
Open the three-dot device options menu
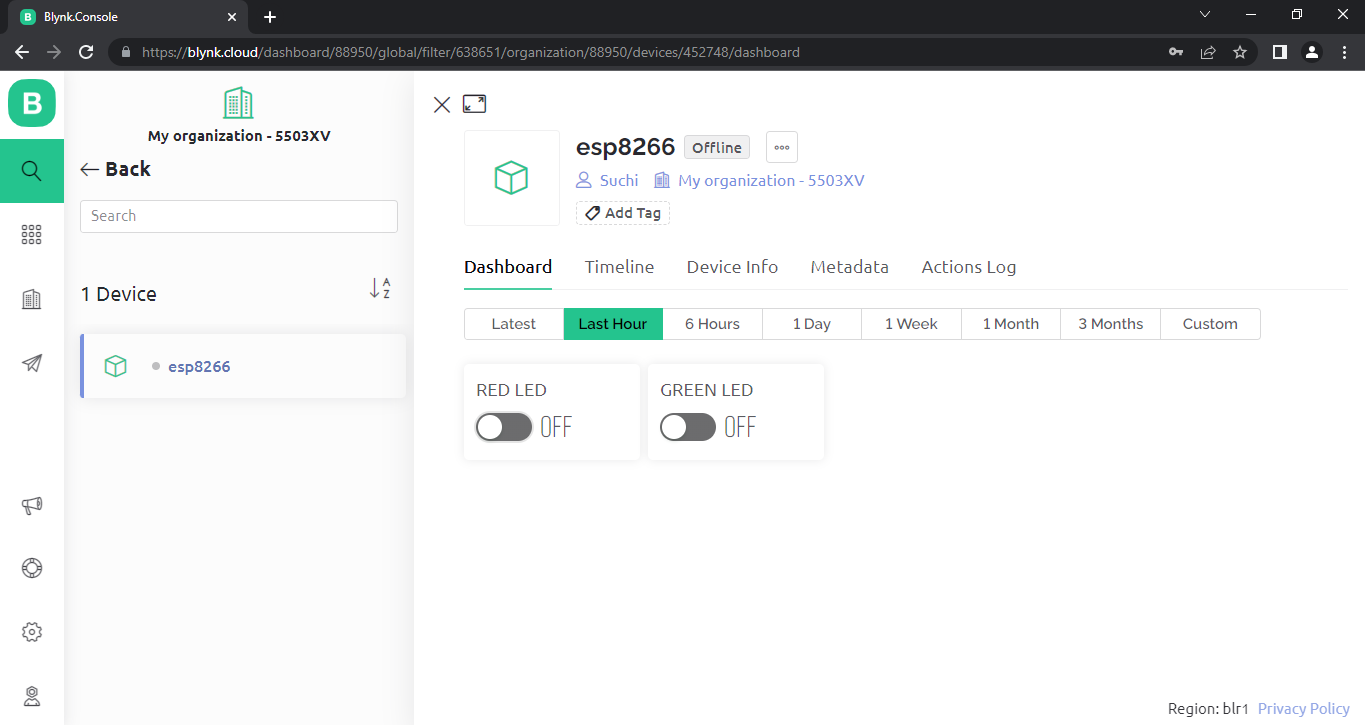coord(781,147)
